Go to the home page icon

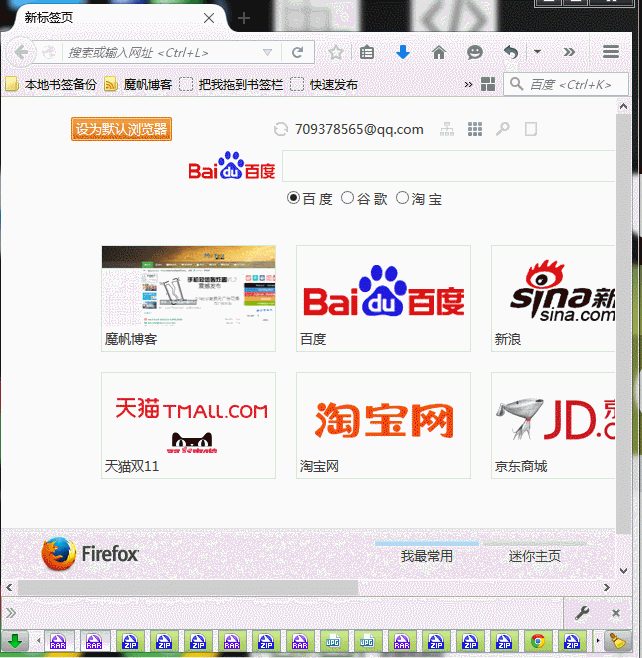[439, 52]
